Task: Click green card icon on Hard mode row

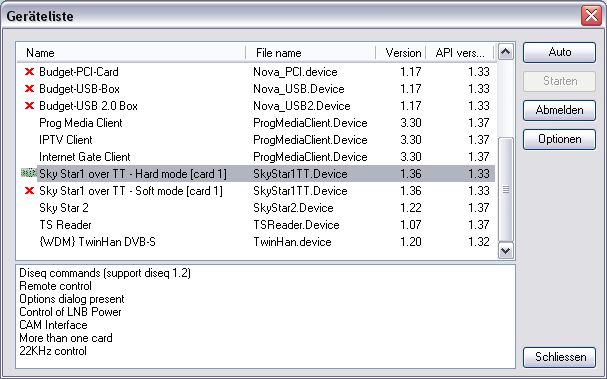Action: click(28, 173)
